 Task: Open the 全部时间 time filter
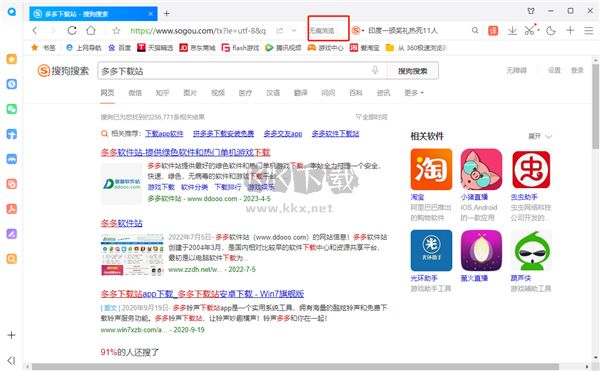pyautogui.click(x=371, y=117)
